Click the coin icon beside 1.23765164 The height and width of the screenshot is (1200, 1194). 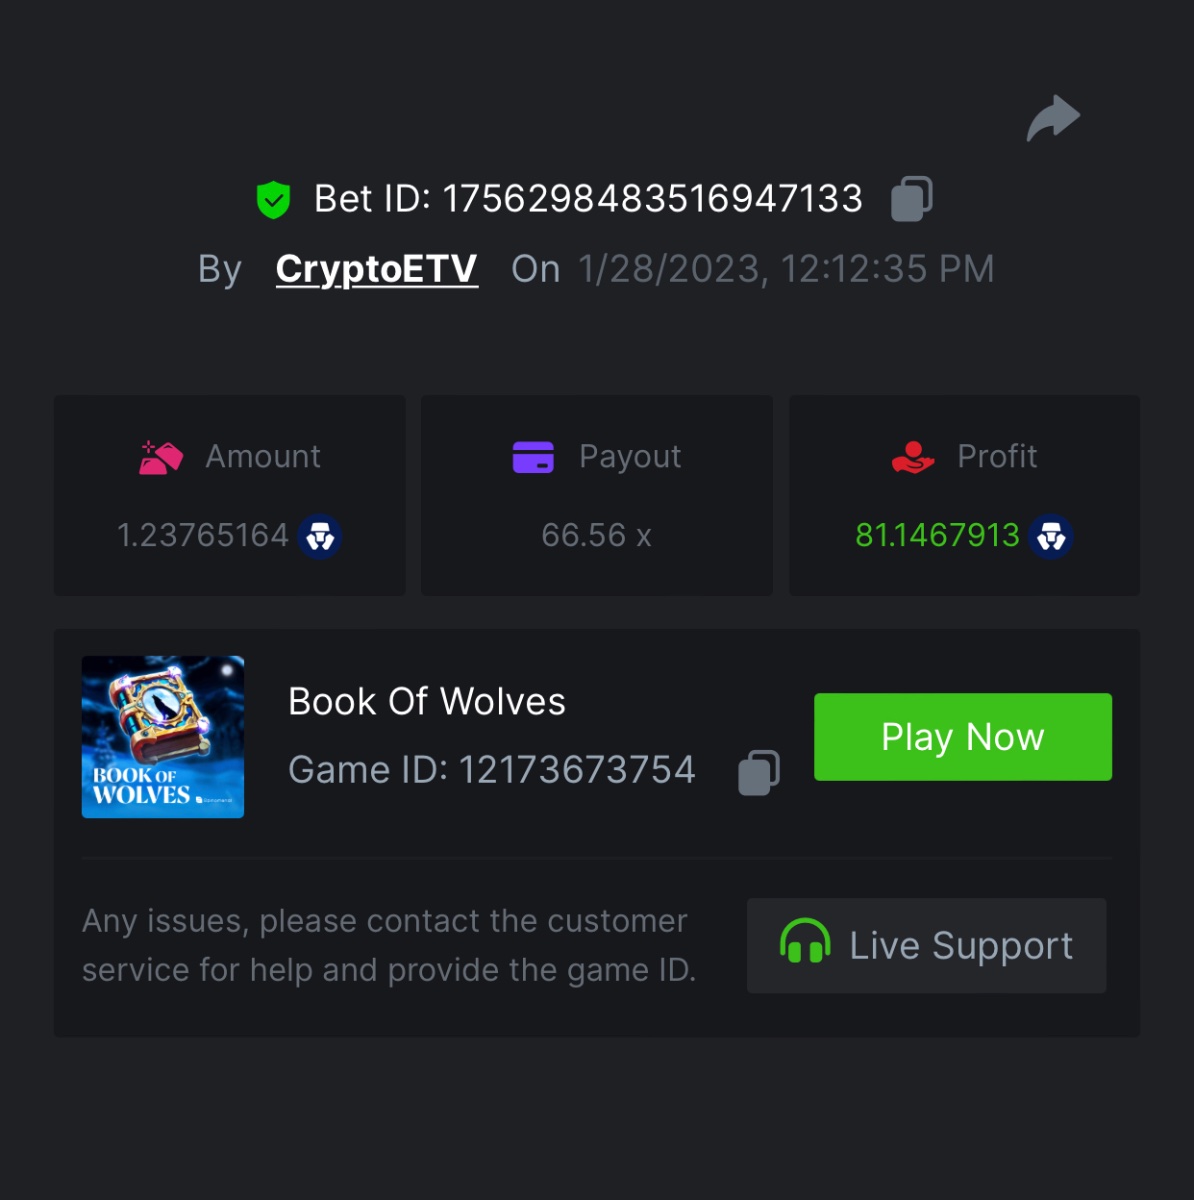coord(320,537)
